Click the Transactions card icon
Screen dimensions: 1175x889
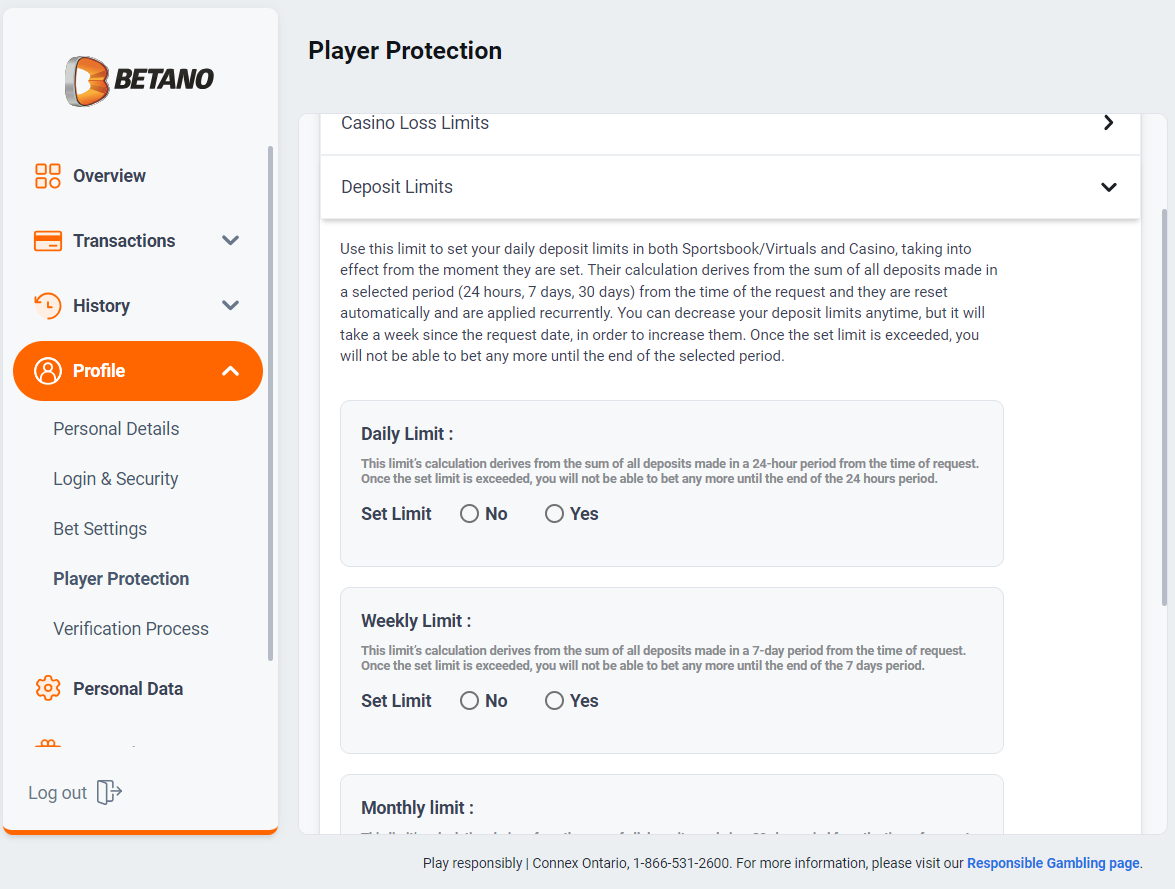48,241
